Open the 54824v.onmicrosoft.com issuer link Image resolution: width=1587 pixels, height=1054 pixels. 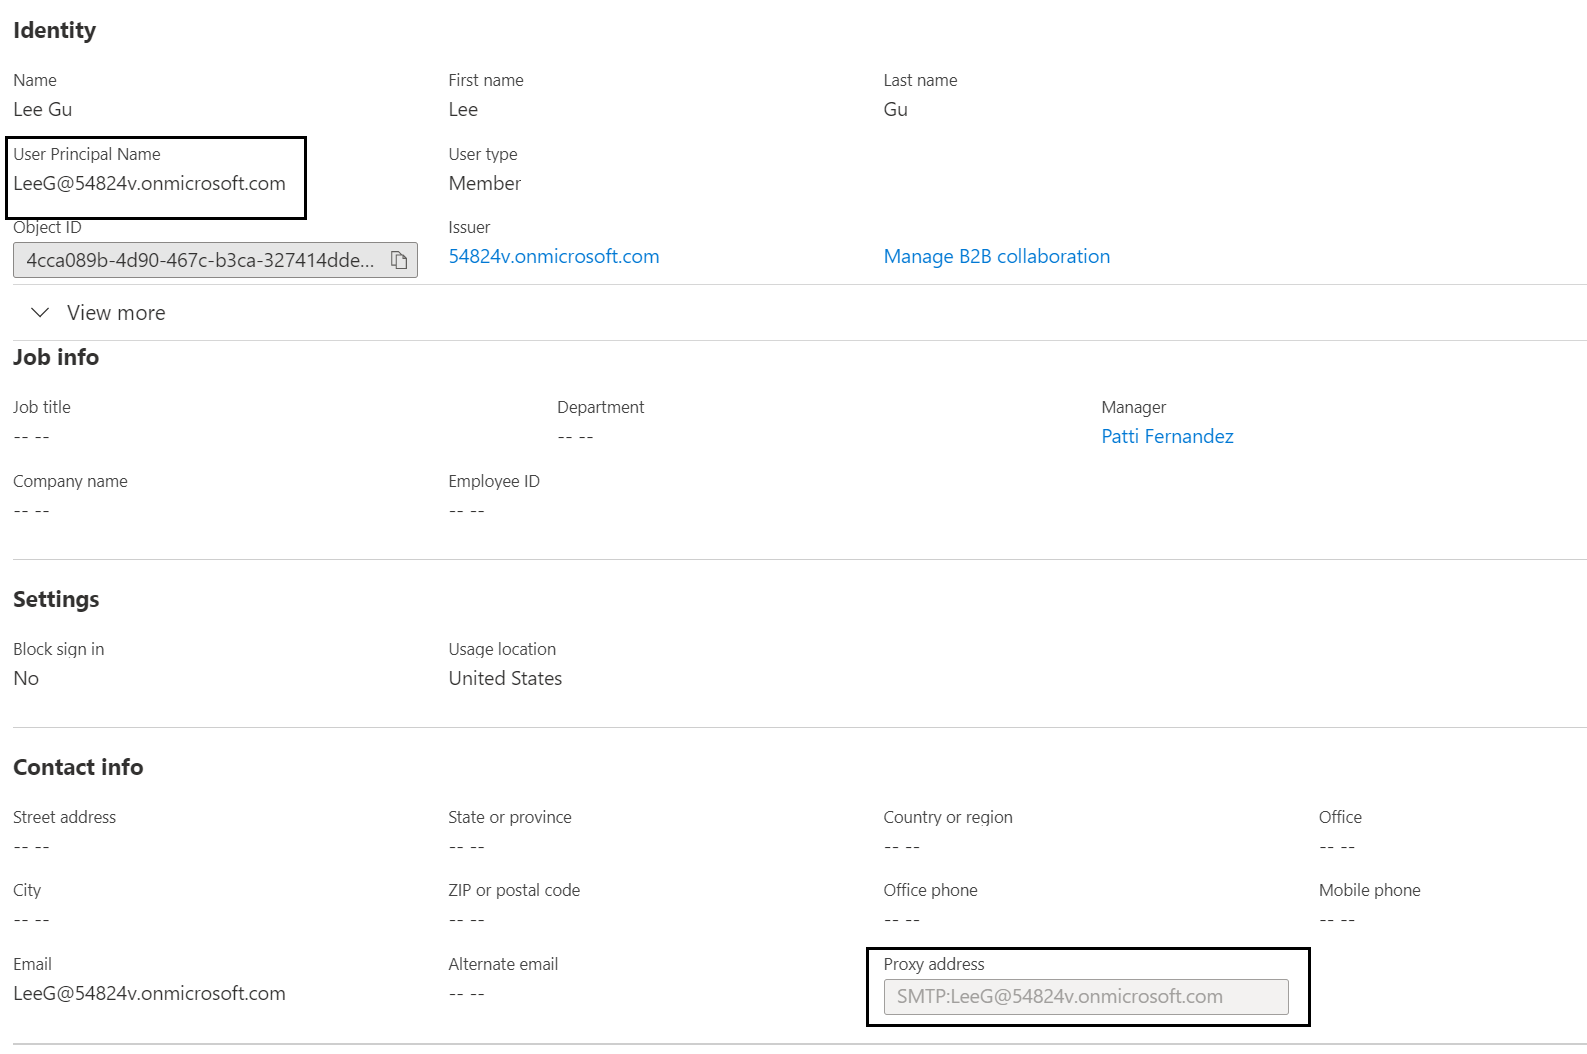[x=553, y=256]
